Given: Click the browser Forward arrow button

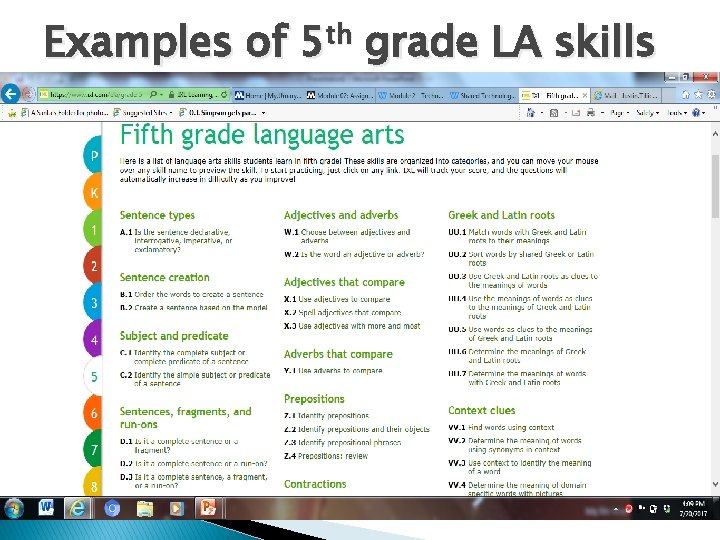Looking at the screenshot, I should [x=28, y=94].
